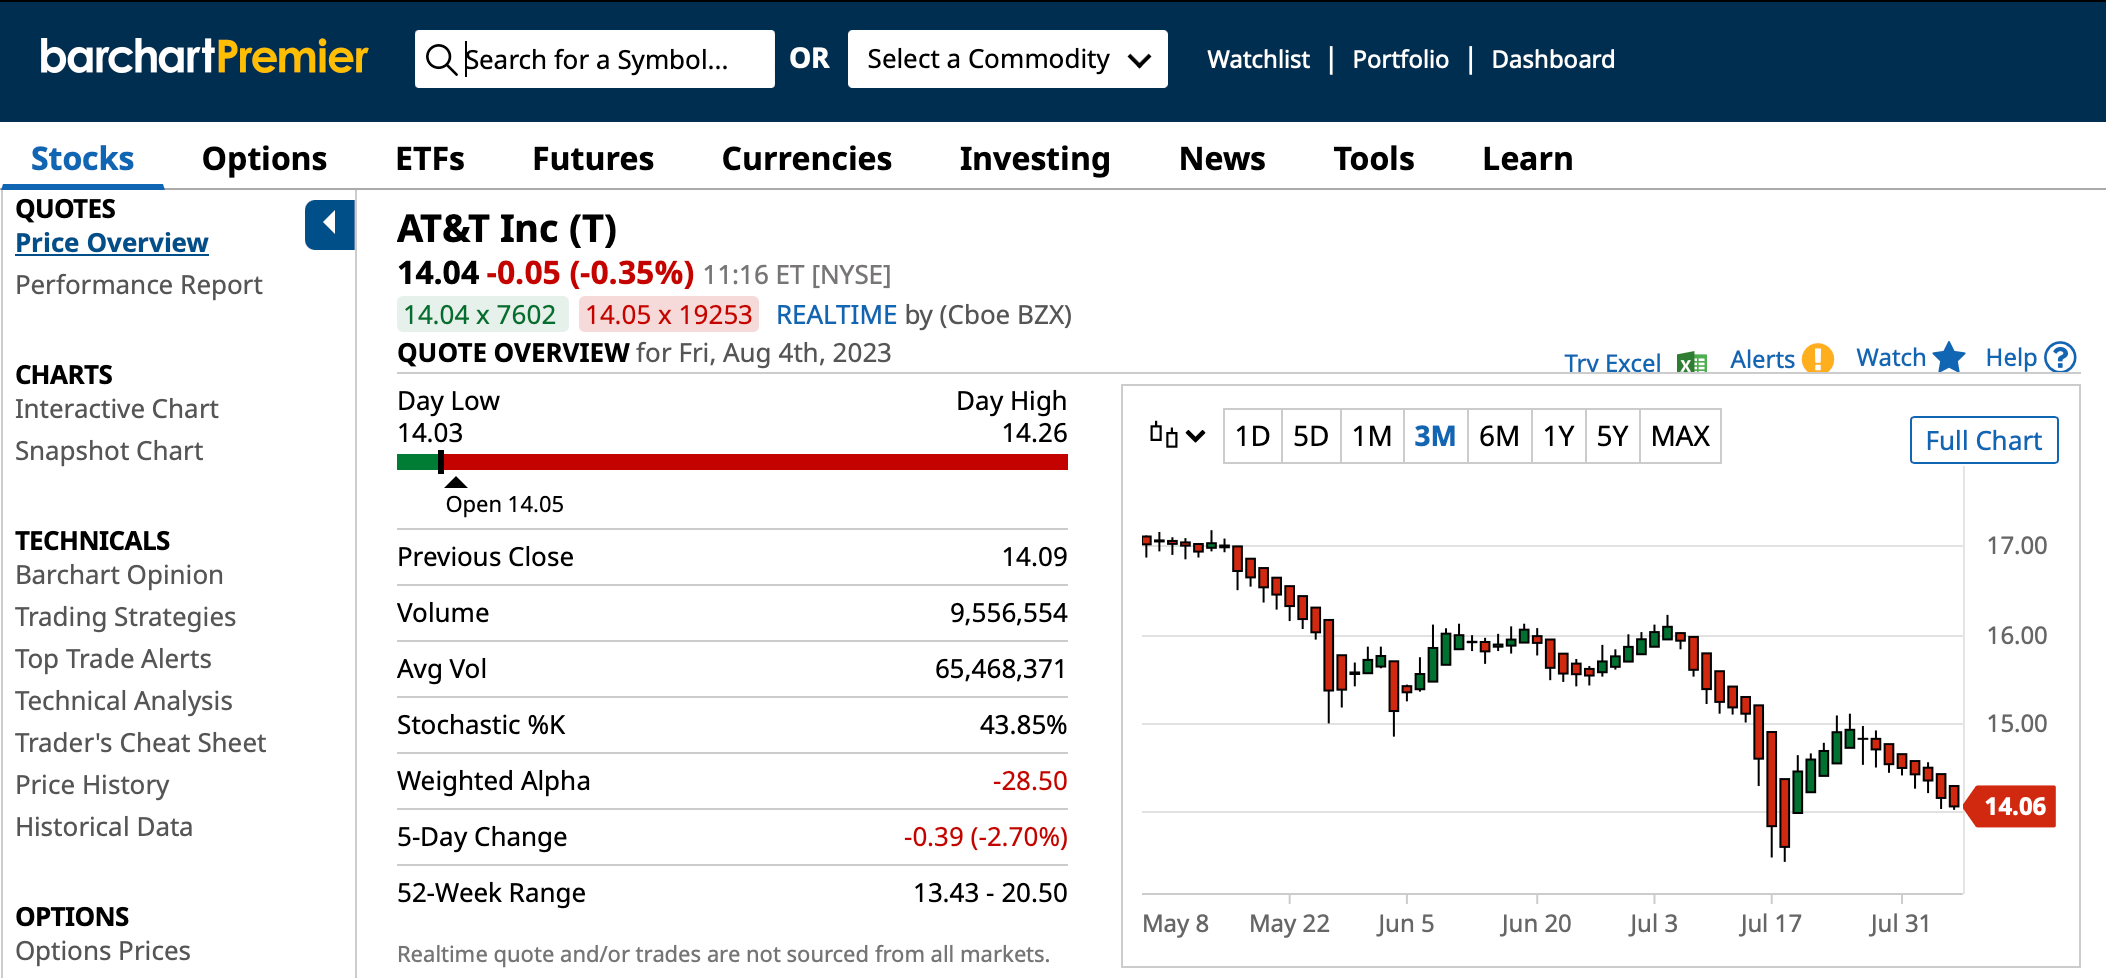
Task: Click the Weighted Alpha value -28.50
Action: (1029, 781)
